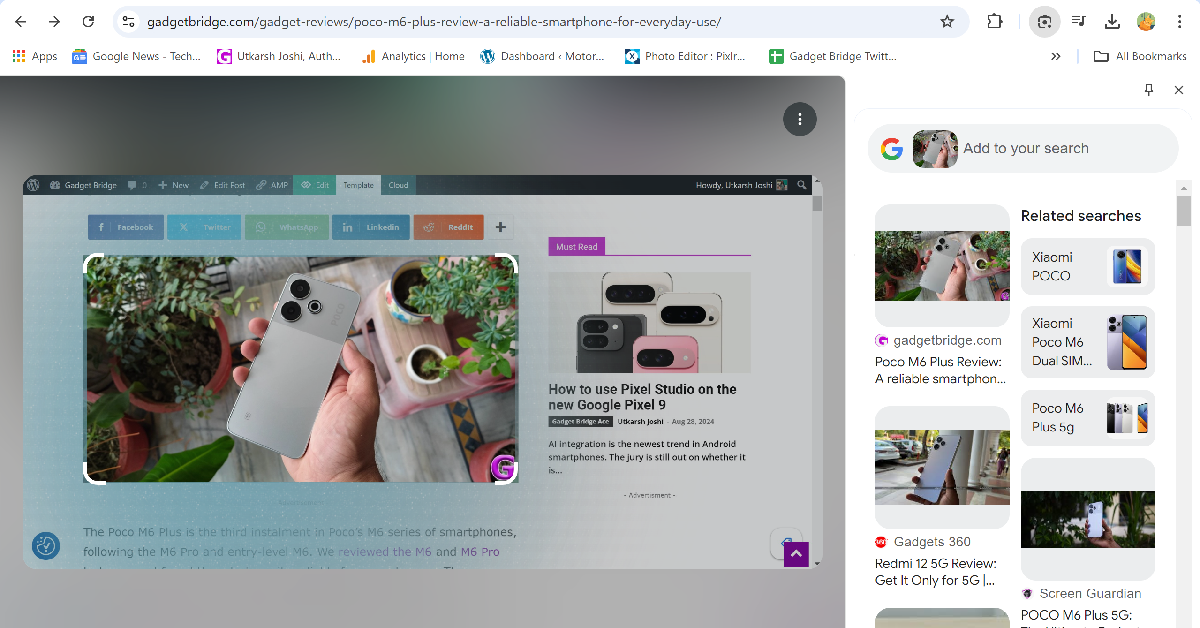The image size is (1200, 628).
Task: Open Google News - Tech bookmark
Action: [x=137, y=56]
